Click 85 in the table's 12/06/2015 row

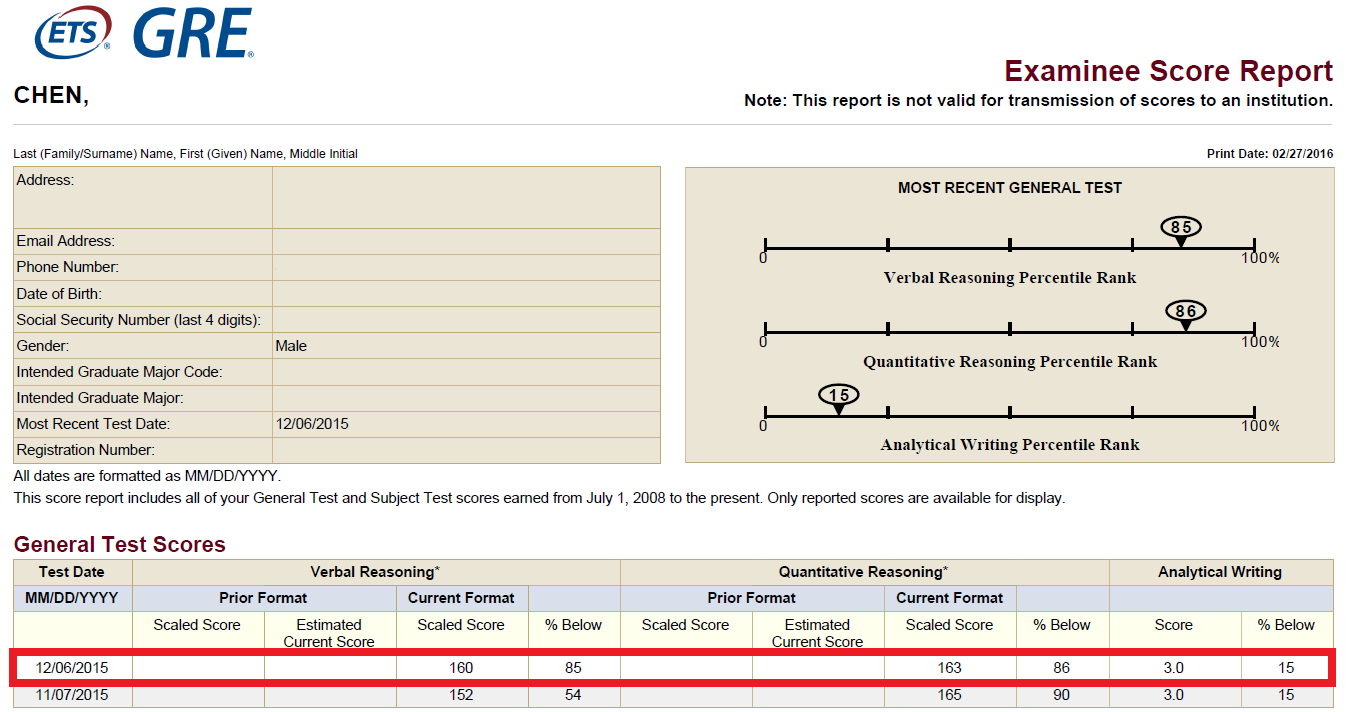pyautogui.click(x=573, y=668)
